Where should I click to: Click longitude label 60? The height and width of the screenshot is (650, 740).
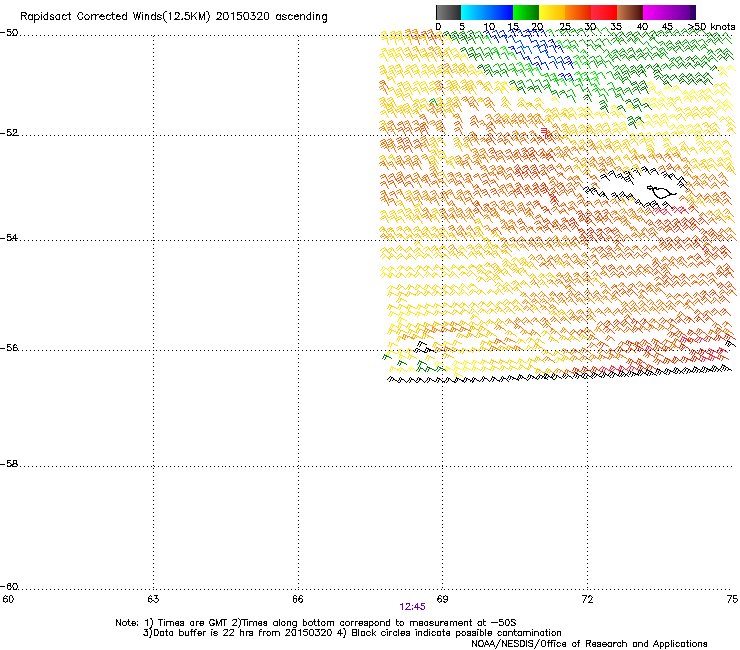[x=8, y=599]
